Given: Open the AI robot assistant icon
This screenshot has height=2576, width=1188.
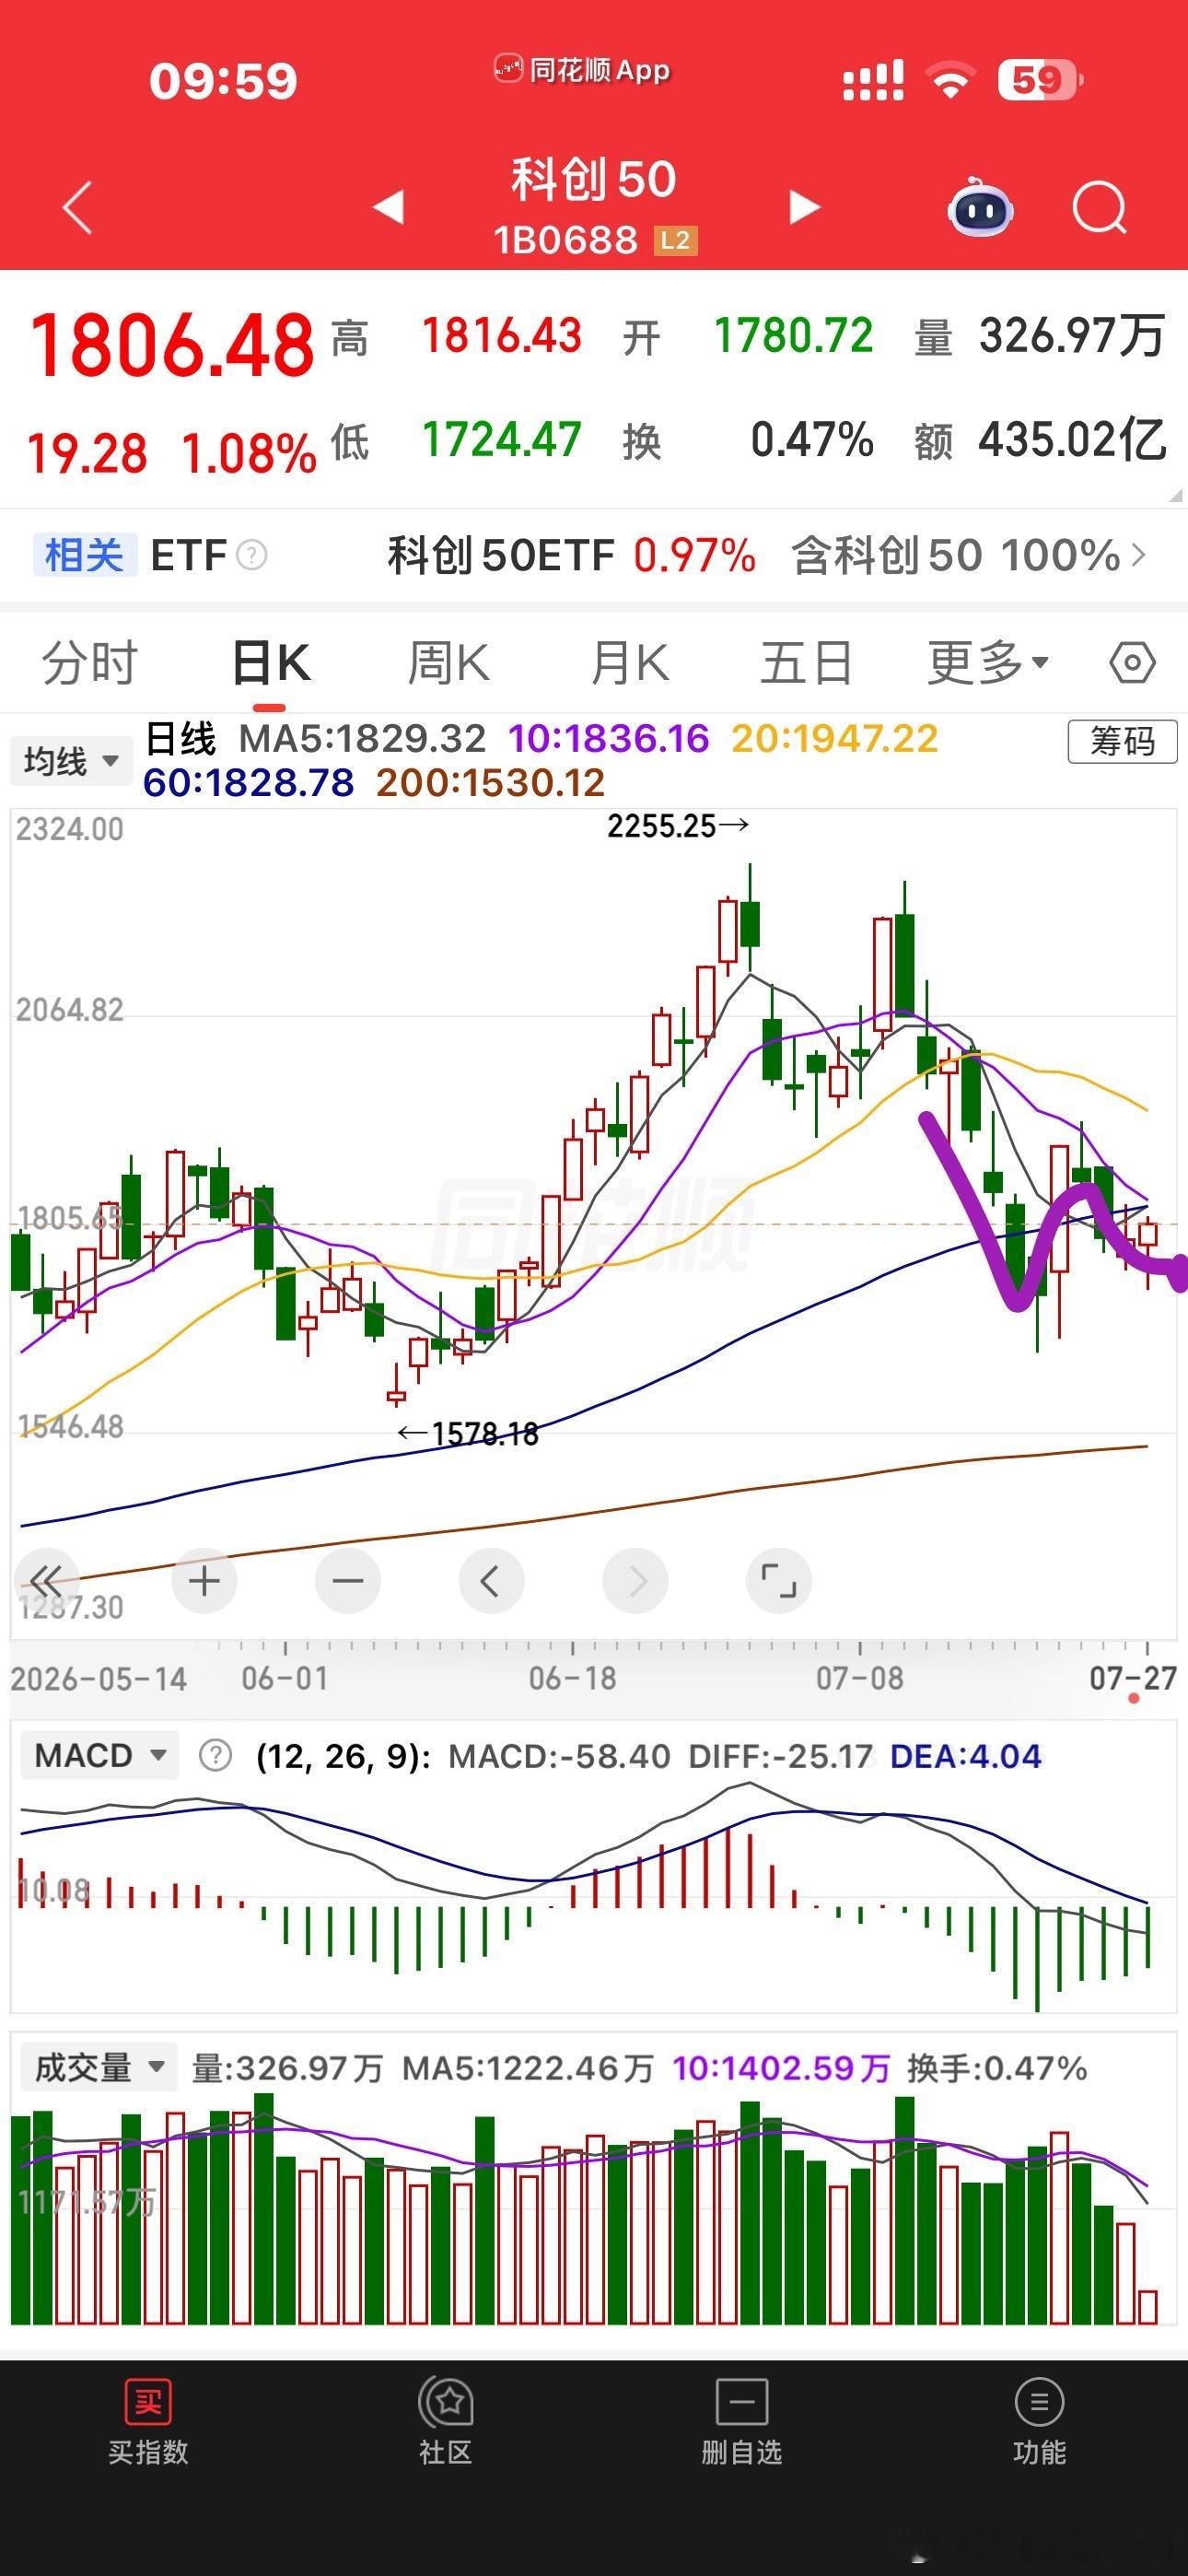Looking at the screenshot, I should 980,207.
